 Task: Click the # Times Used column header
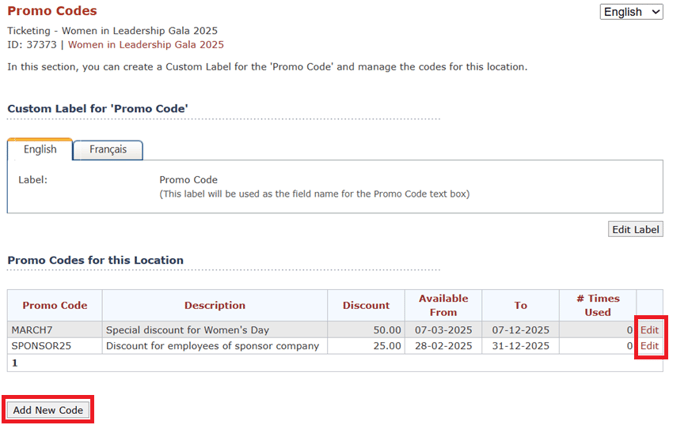pyautogui.click(x=598, y=305)
